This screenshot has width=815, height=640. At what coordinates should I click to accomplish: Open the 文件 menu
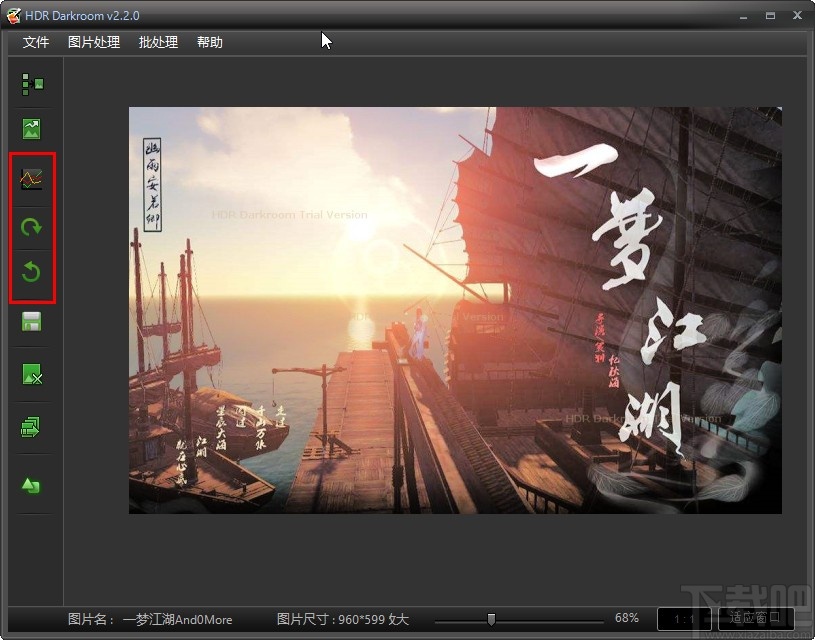(35, 42)
